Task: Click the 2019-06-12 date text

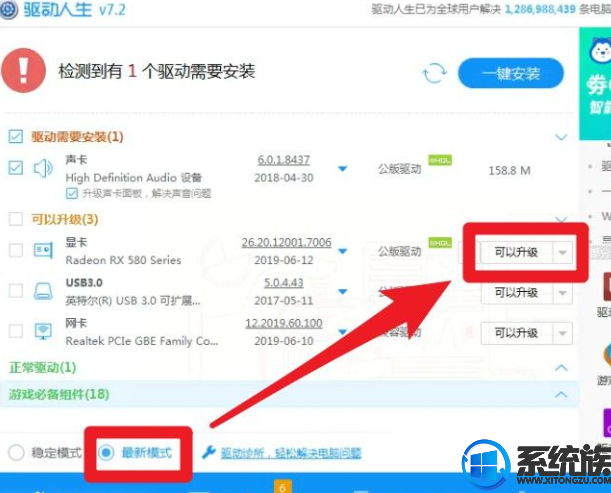Action: (x=284, y=260)
